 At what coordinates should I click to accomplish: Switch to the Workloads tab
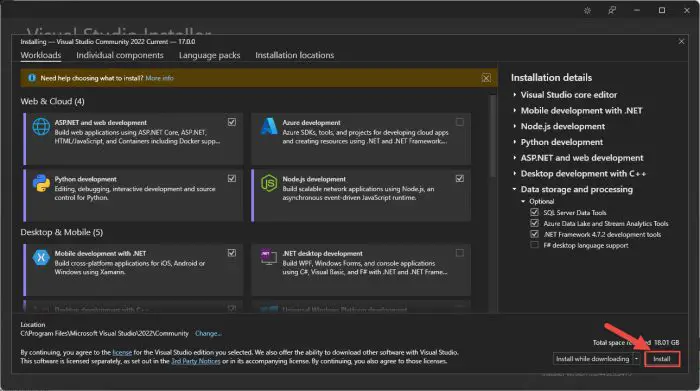(x=41, y=55)
